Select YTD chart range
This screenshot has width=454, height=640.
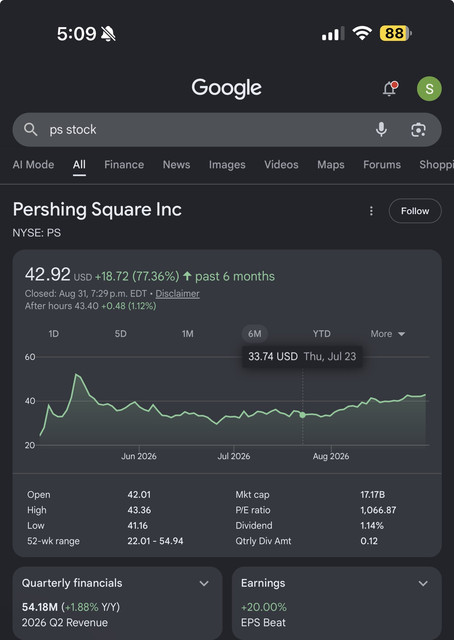322,334
